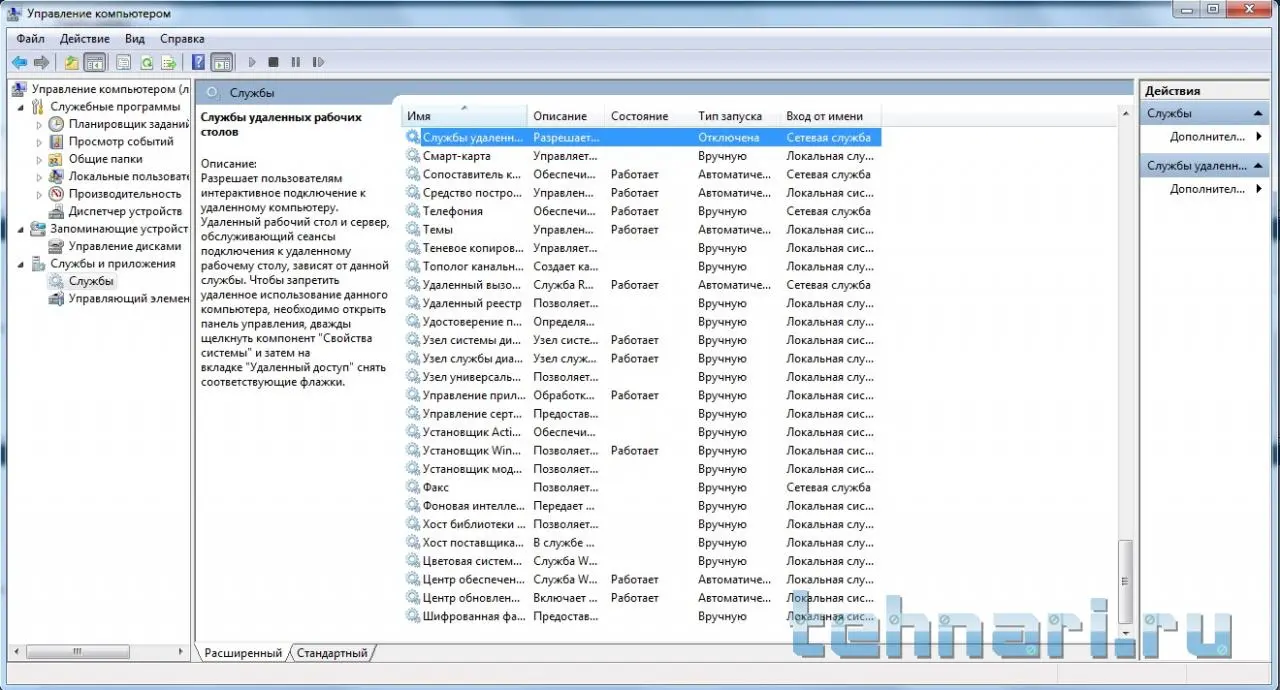This screenshot has width=1280, height=690.
Task: Click the clock icon of Планировщик заданий
Action: pos(57,124)
